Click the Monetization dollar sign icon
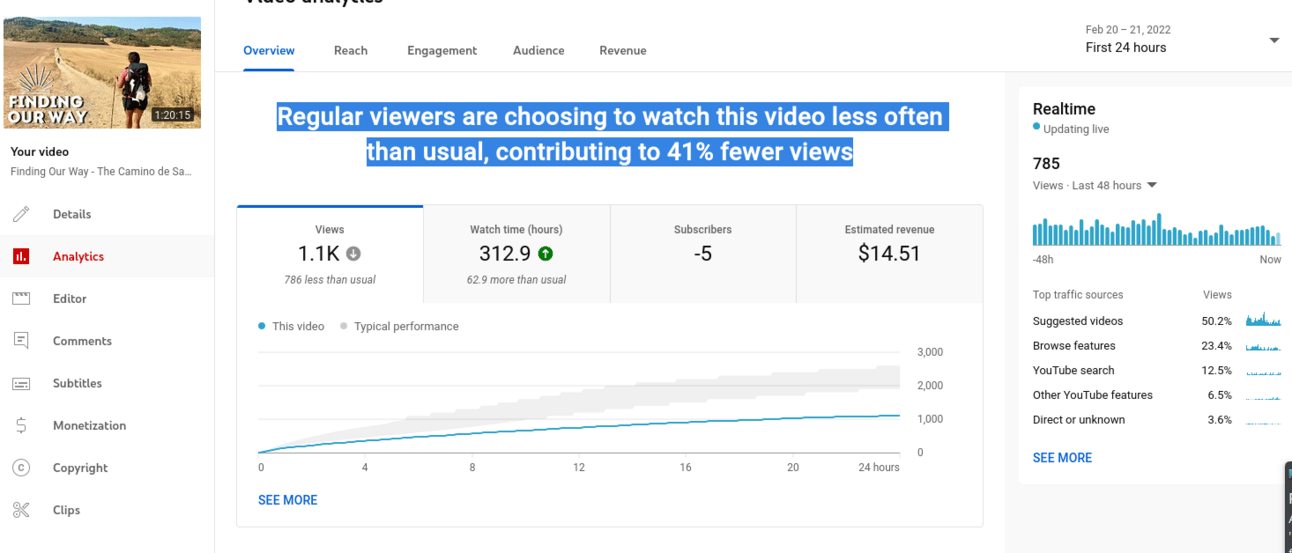 21,426
